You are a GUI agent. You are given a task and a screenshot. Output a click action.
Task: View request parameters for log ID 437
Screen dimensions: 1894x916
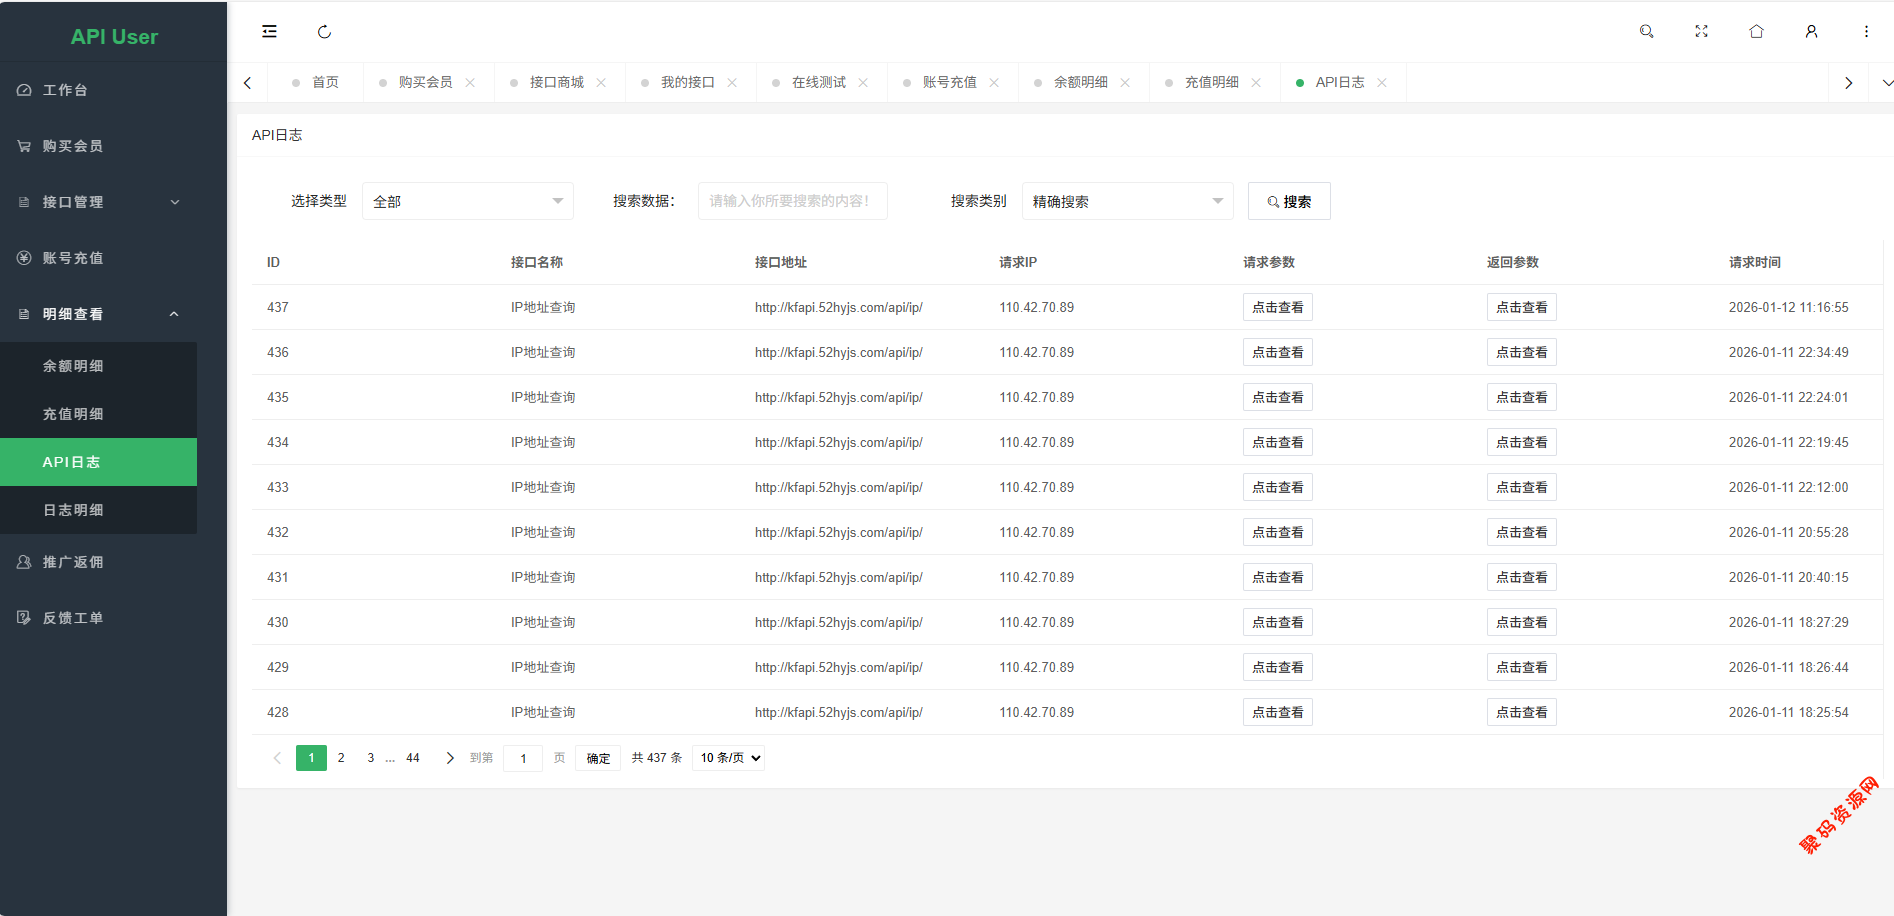(x=1277, y=308)
